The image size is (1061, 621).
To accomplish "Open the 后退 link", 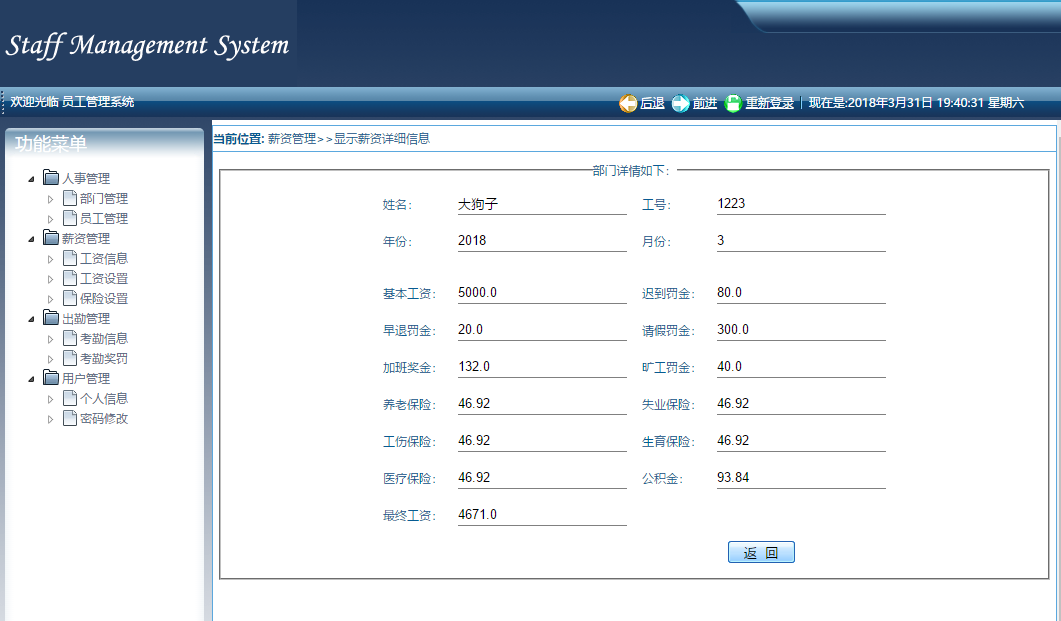I will 652,103.
